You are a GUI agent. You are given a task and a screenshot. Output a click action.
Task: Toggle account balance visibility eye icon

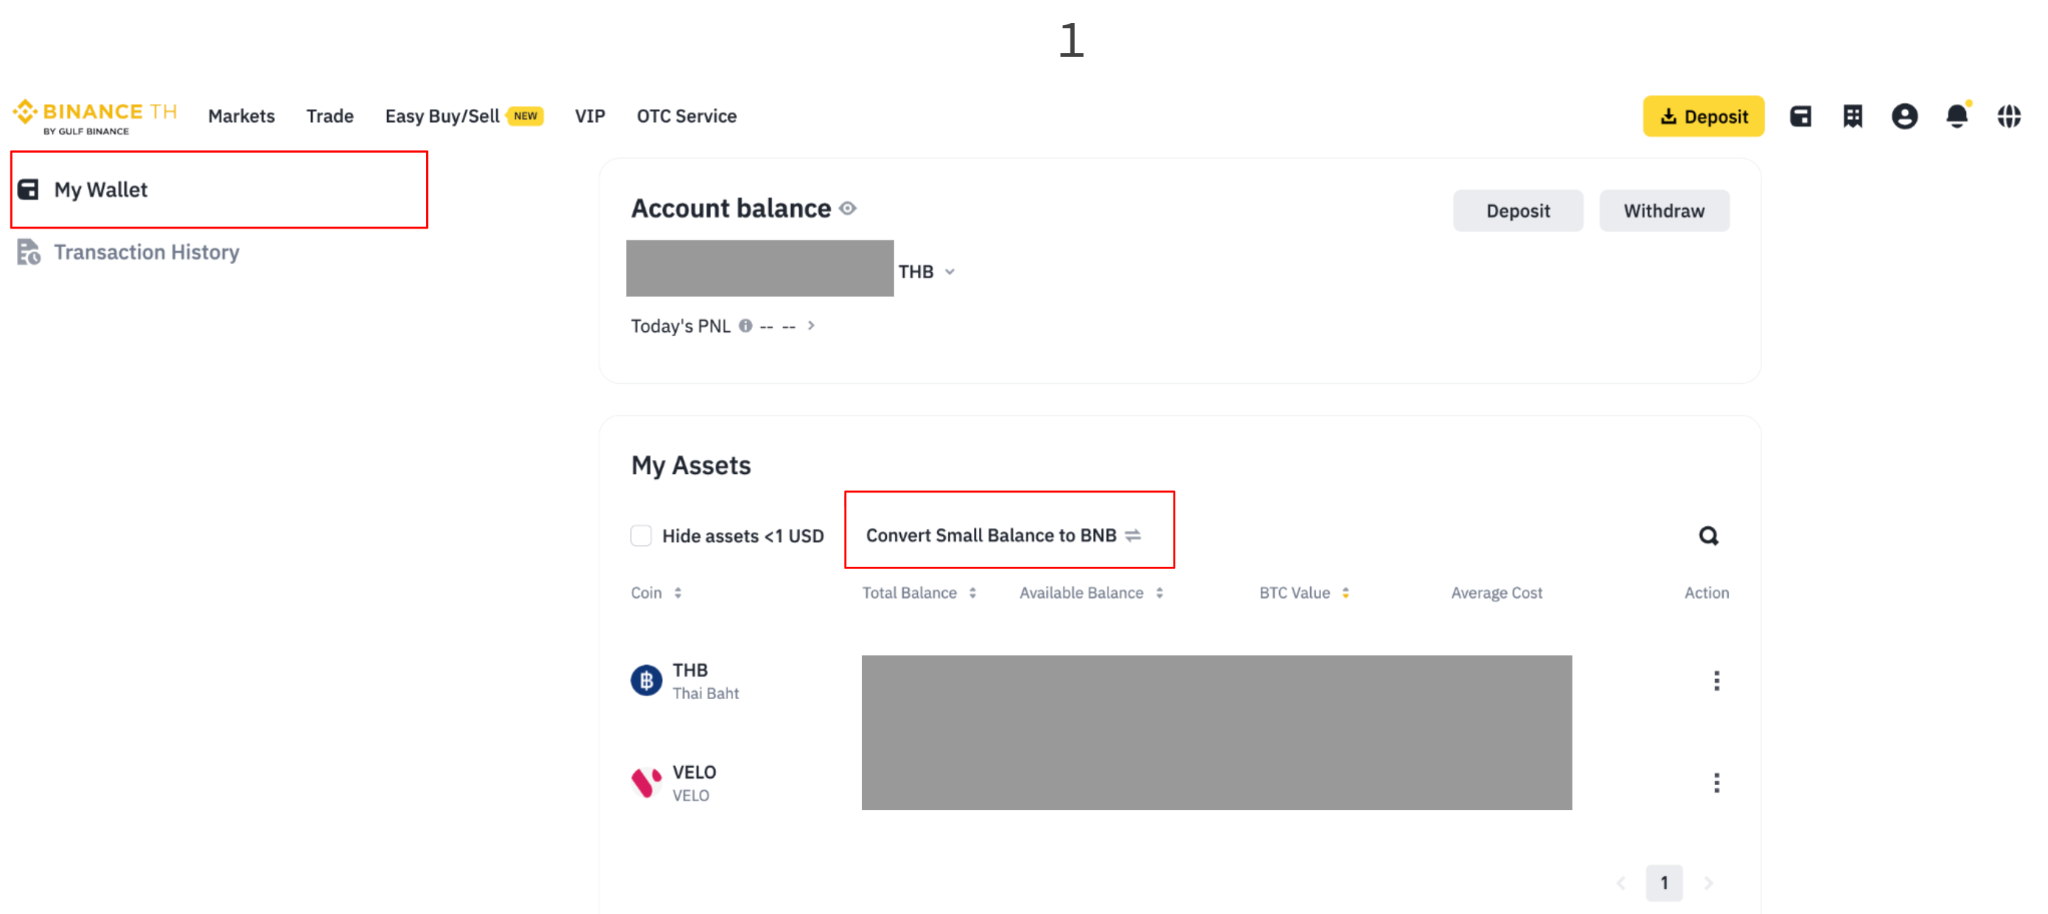point(848,208)
